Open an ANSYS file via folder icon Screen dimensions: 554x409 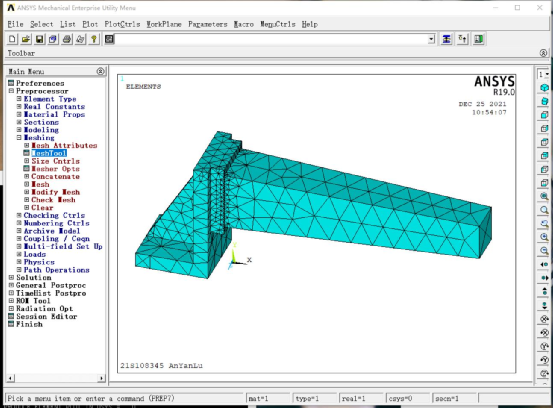tap(26, 39)
